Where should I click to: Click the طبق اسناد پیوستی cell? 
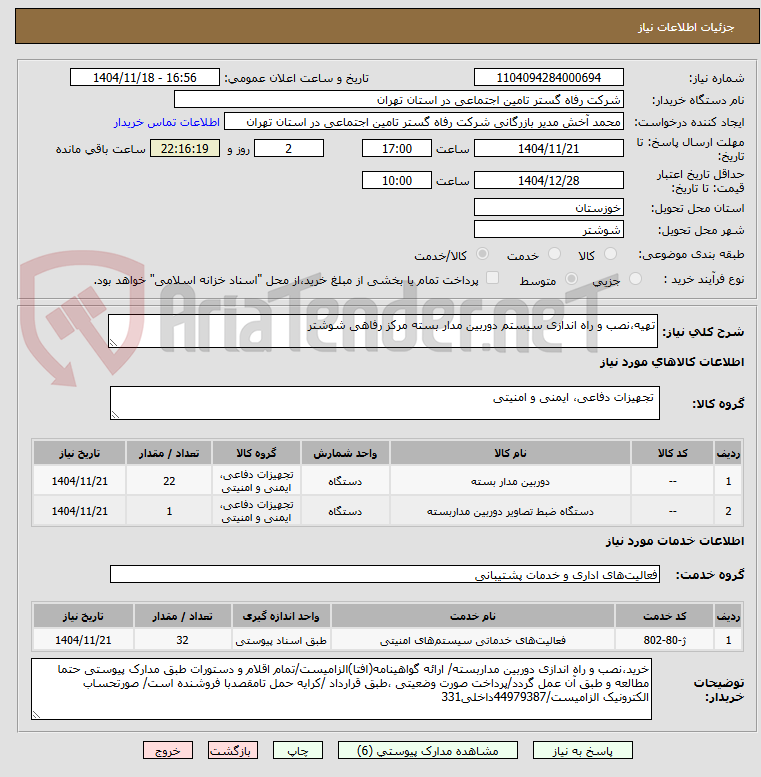point(281,640)
